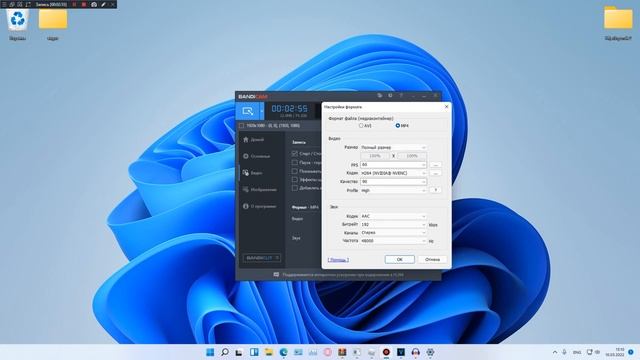Open the Домой tab in Bandicam sidebar
This screenshot has height=360, width=640.
pos(254,140)
